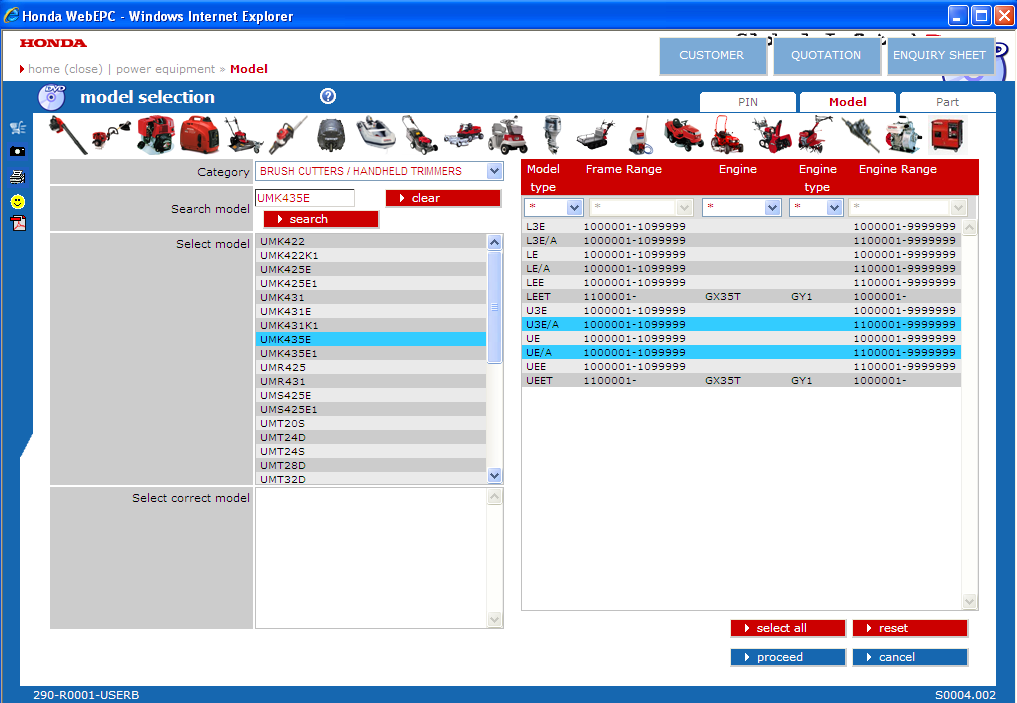This screenshot has height=703, width=1017.
Task: Click the DVD disc icon beside model selection
Action: (x=52, y=97)
